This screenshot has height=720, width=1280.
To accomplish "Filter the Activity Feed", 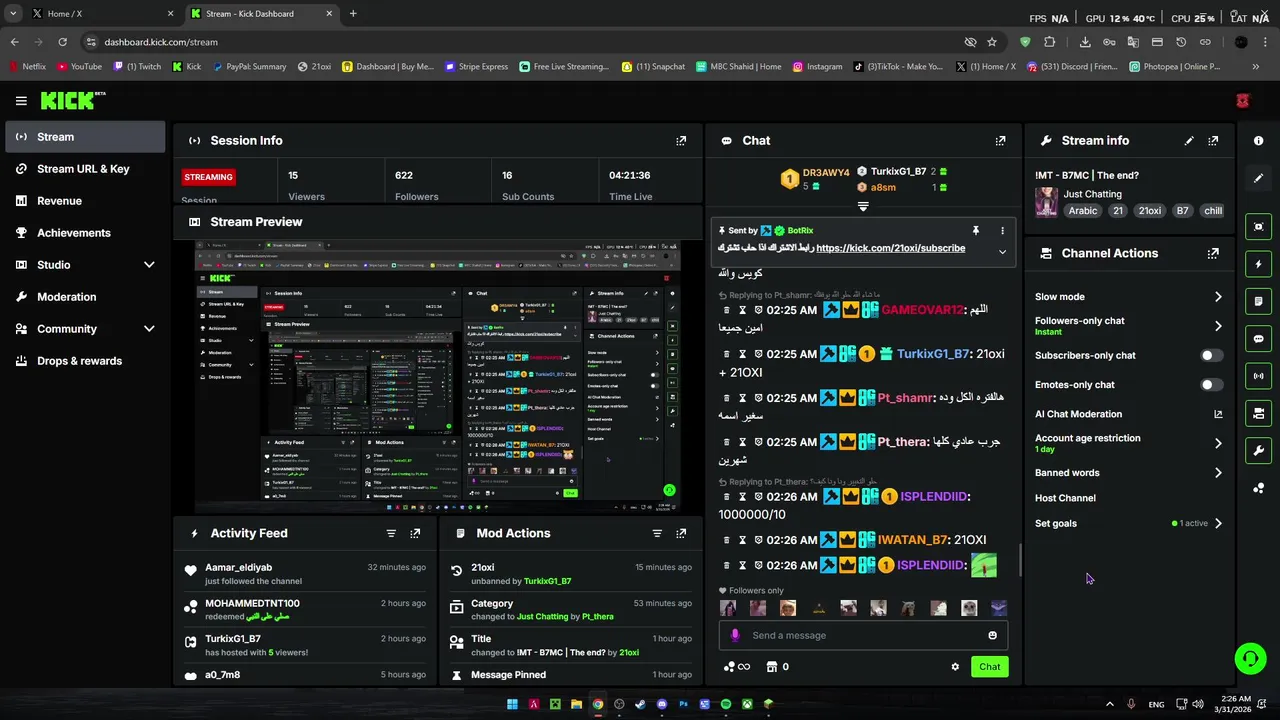I will click(x=391, y=534).
